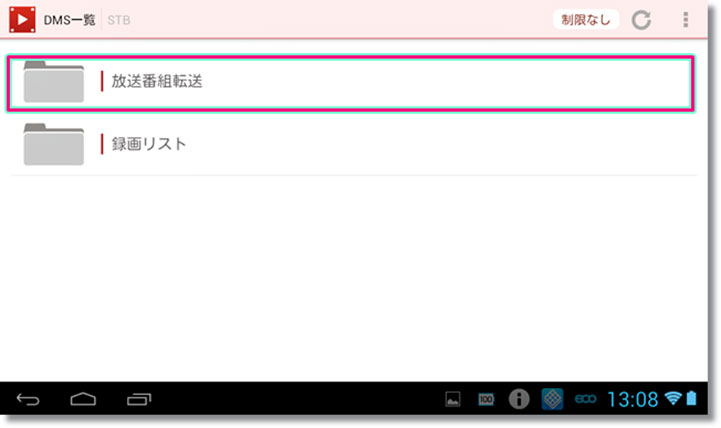The image size is (721, 428).
Task: Open the 放送番組転送 folder row
Action: pyautogui.click(x=350, y=83)
